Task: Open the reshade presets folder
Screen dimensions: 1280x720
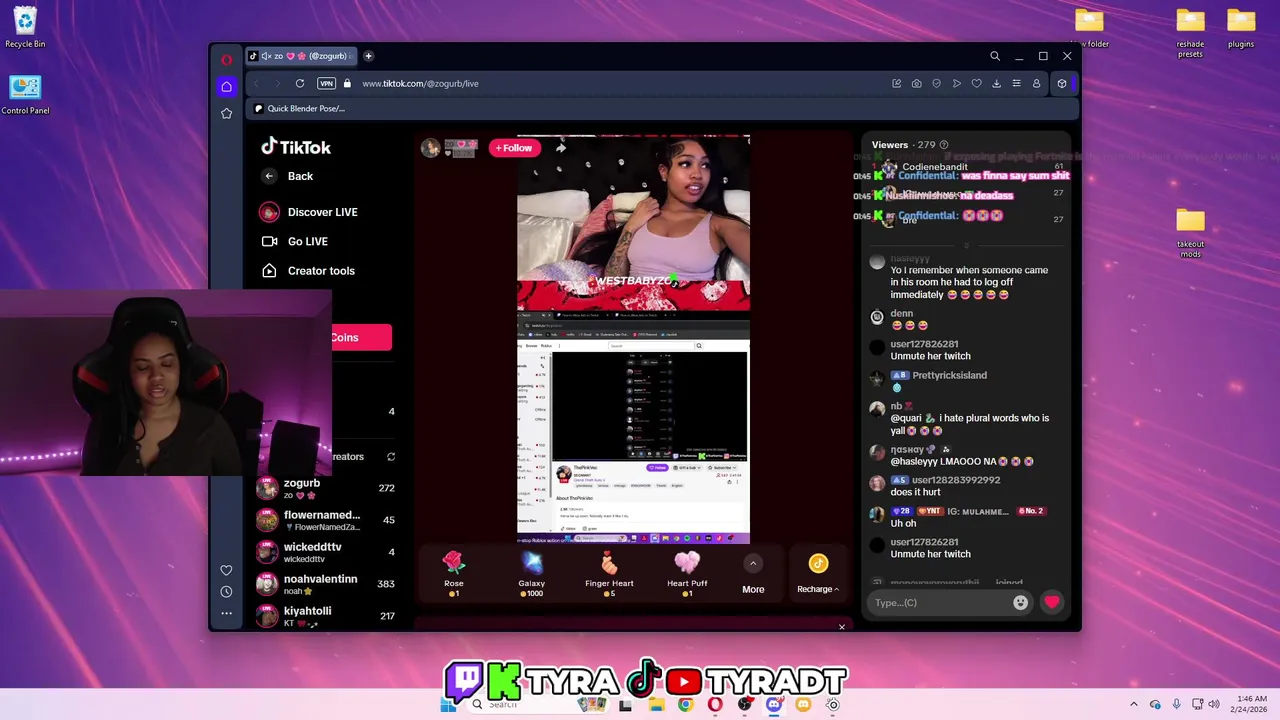Action: click(x=1190, y=33)
